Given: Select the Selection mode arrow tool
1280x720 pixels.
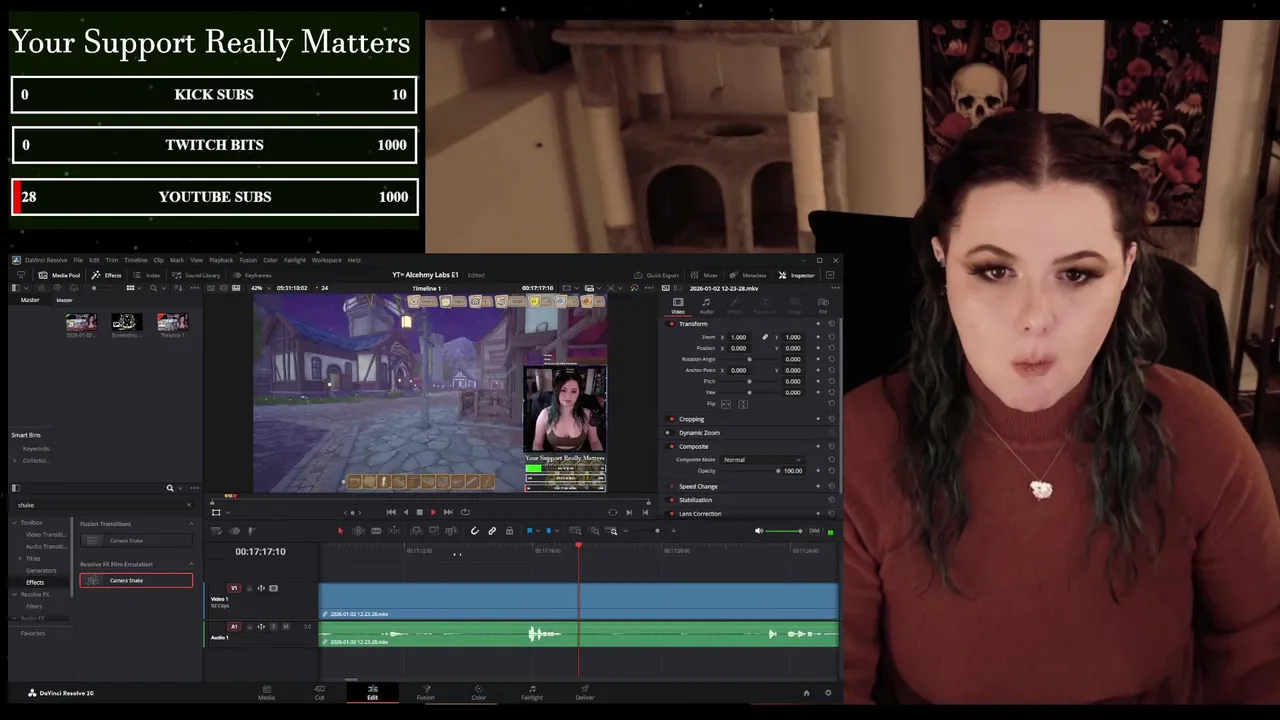Looking at the screenshot, I should coord(340,531).
